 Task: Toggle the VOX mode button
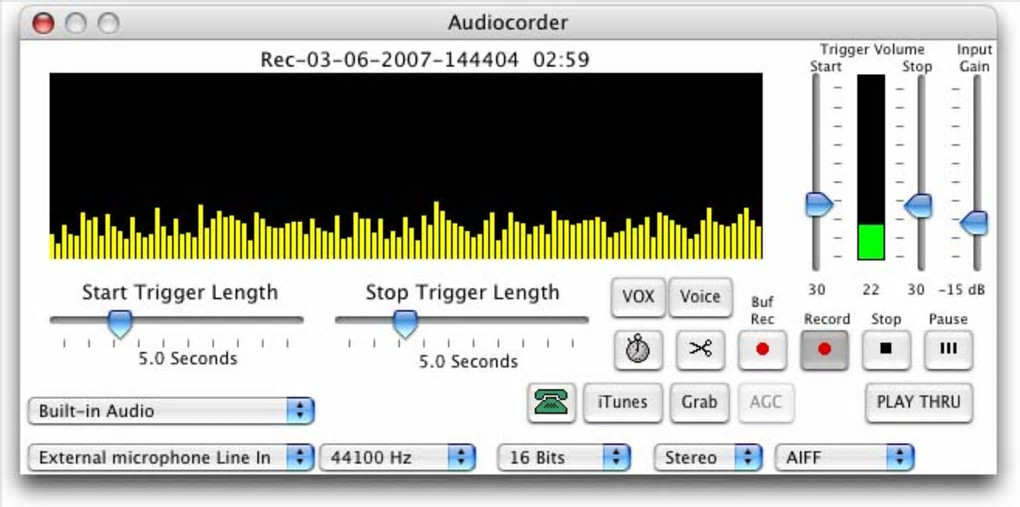click(638, 297)
